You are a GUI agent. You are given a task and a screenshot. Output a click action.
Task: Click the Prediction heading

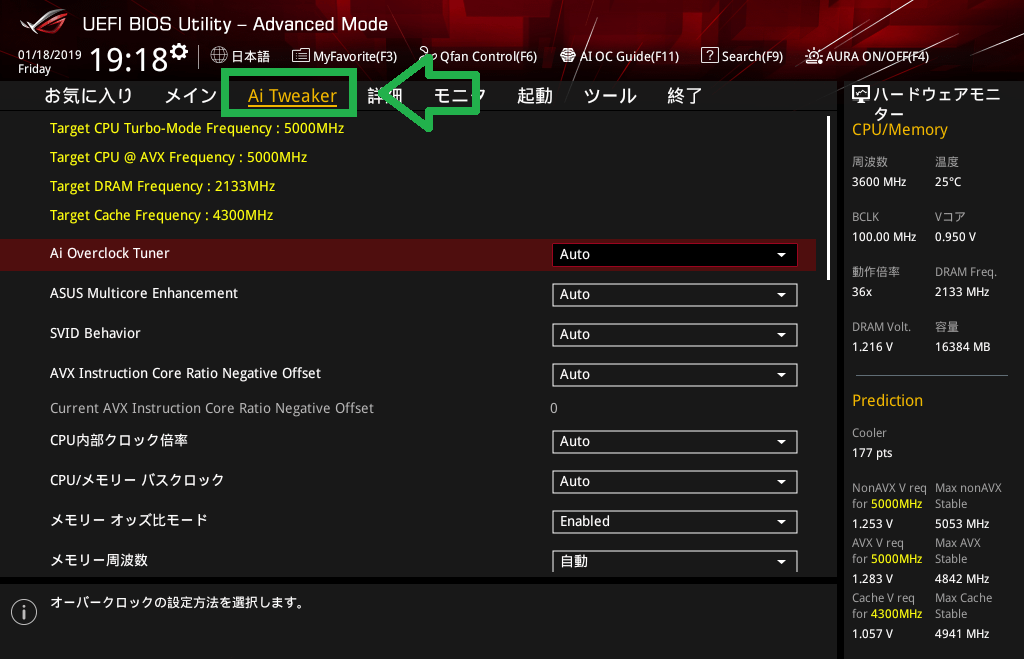coord(887,400)
